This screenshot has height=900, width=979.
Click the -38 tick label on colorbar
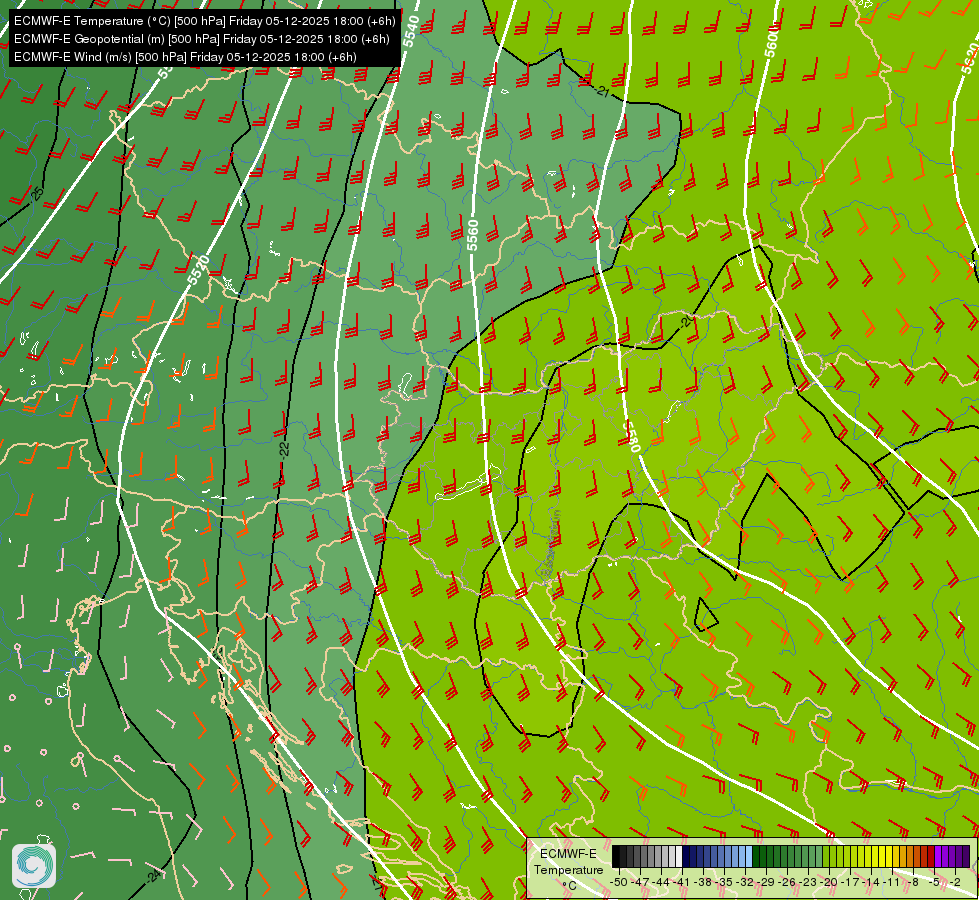704,882
